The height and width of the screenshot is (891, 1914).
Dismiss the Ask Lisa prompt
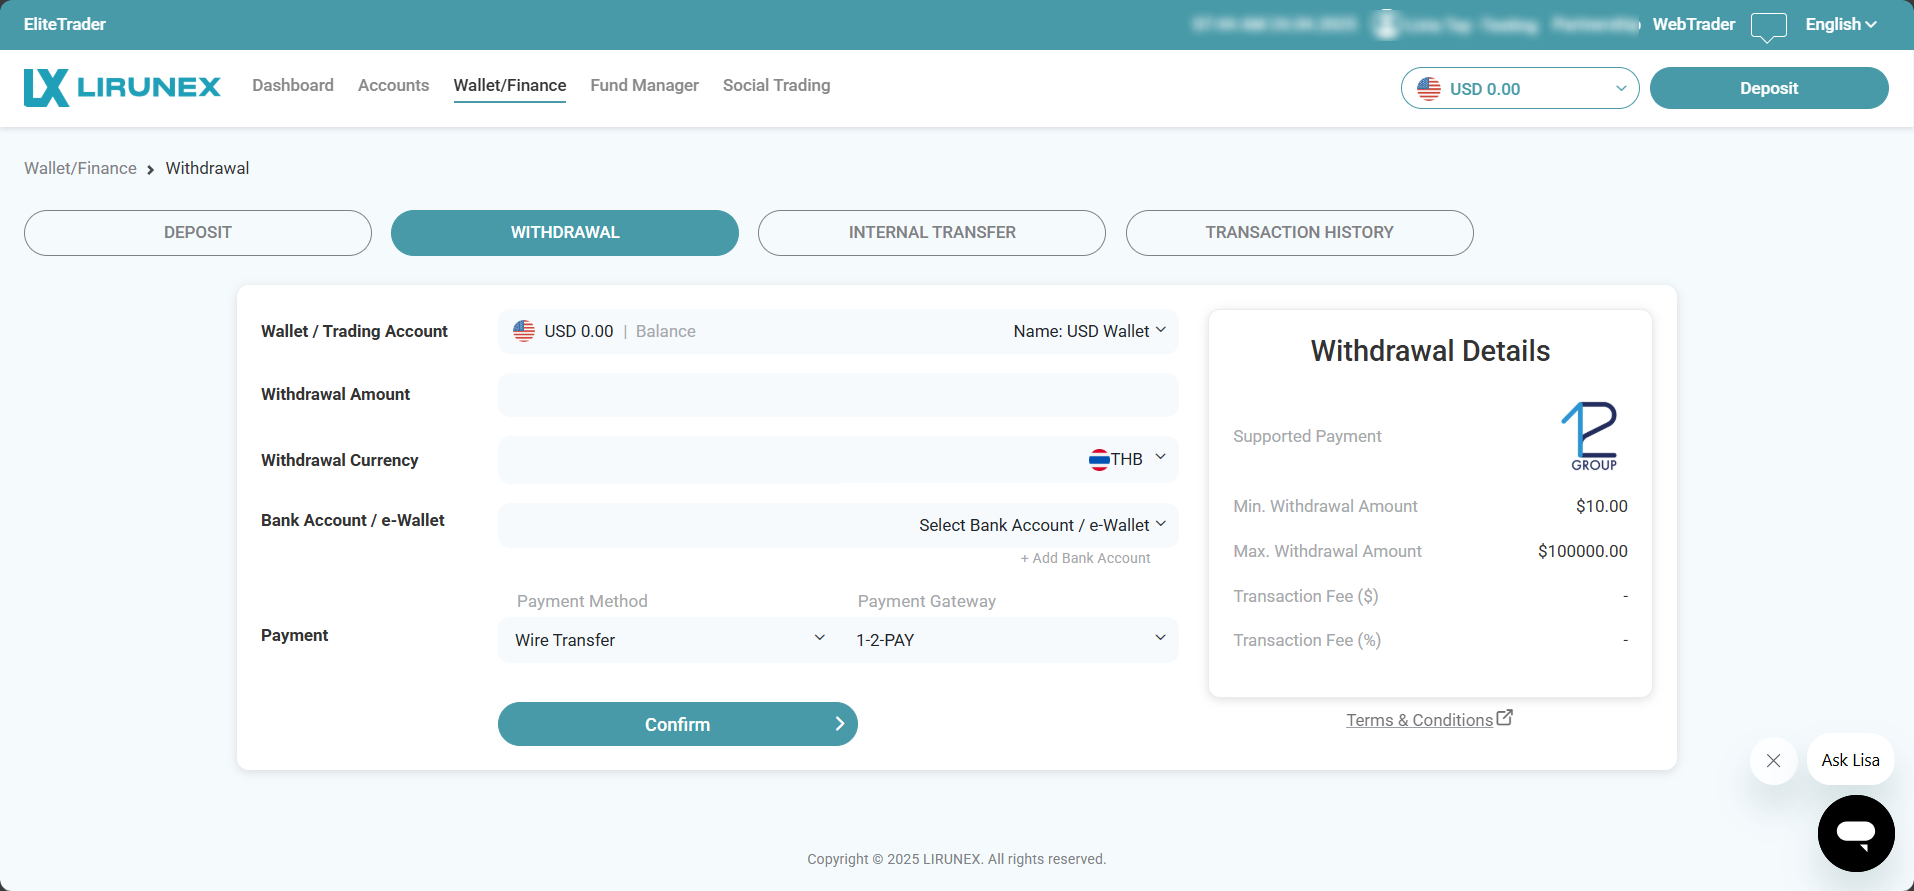[x=1773, y=760]
